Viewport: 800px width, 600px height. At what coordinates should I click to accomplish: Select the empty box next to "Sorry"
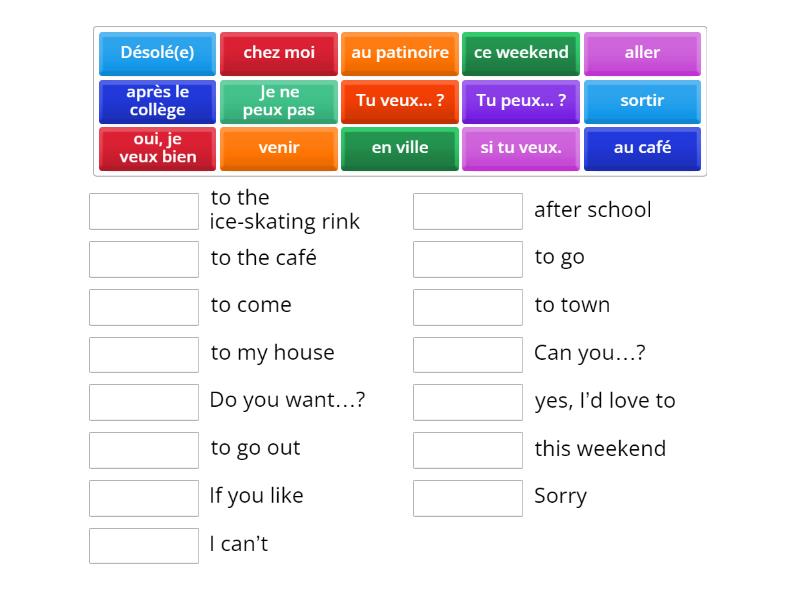468,497
